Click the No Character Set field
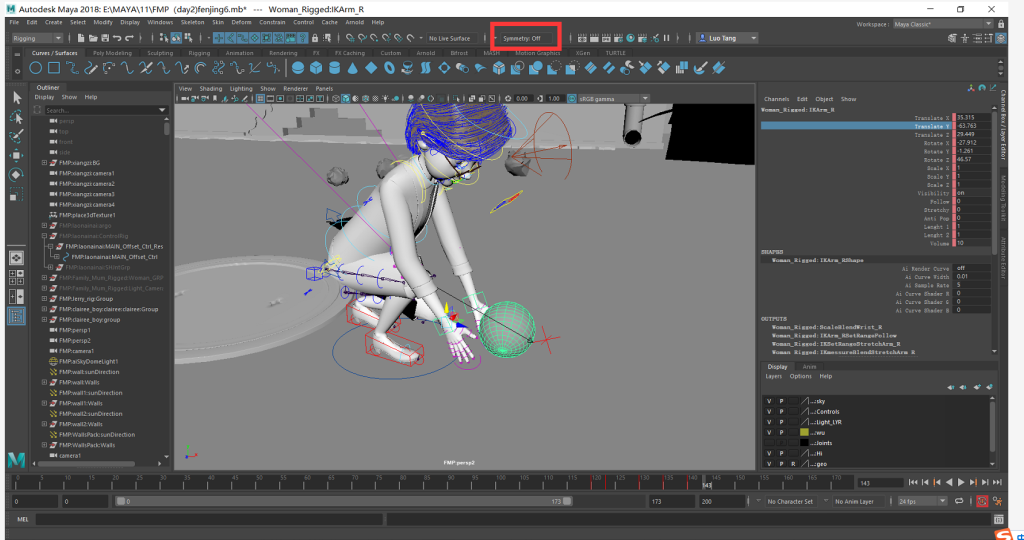 [x=790, y=501]
